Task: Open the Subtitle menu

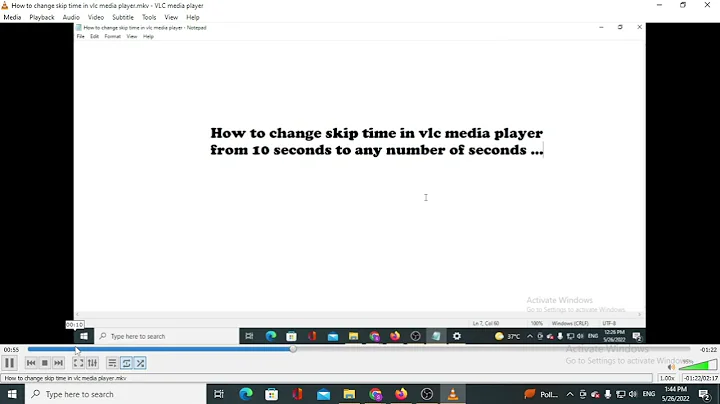Action: coord(123,17)
